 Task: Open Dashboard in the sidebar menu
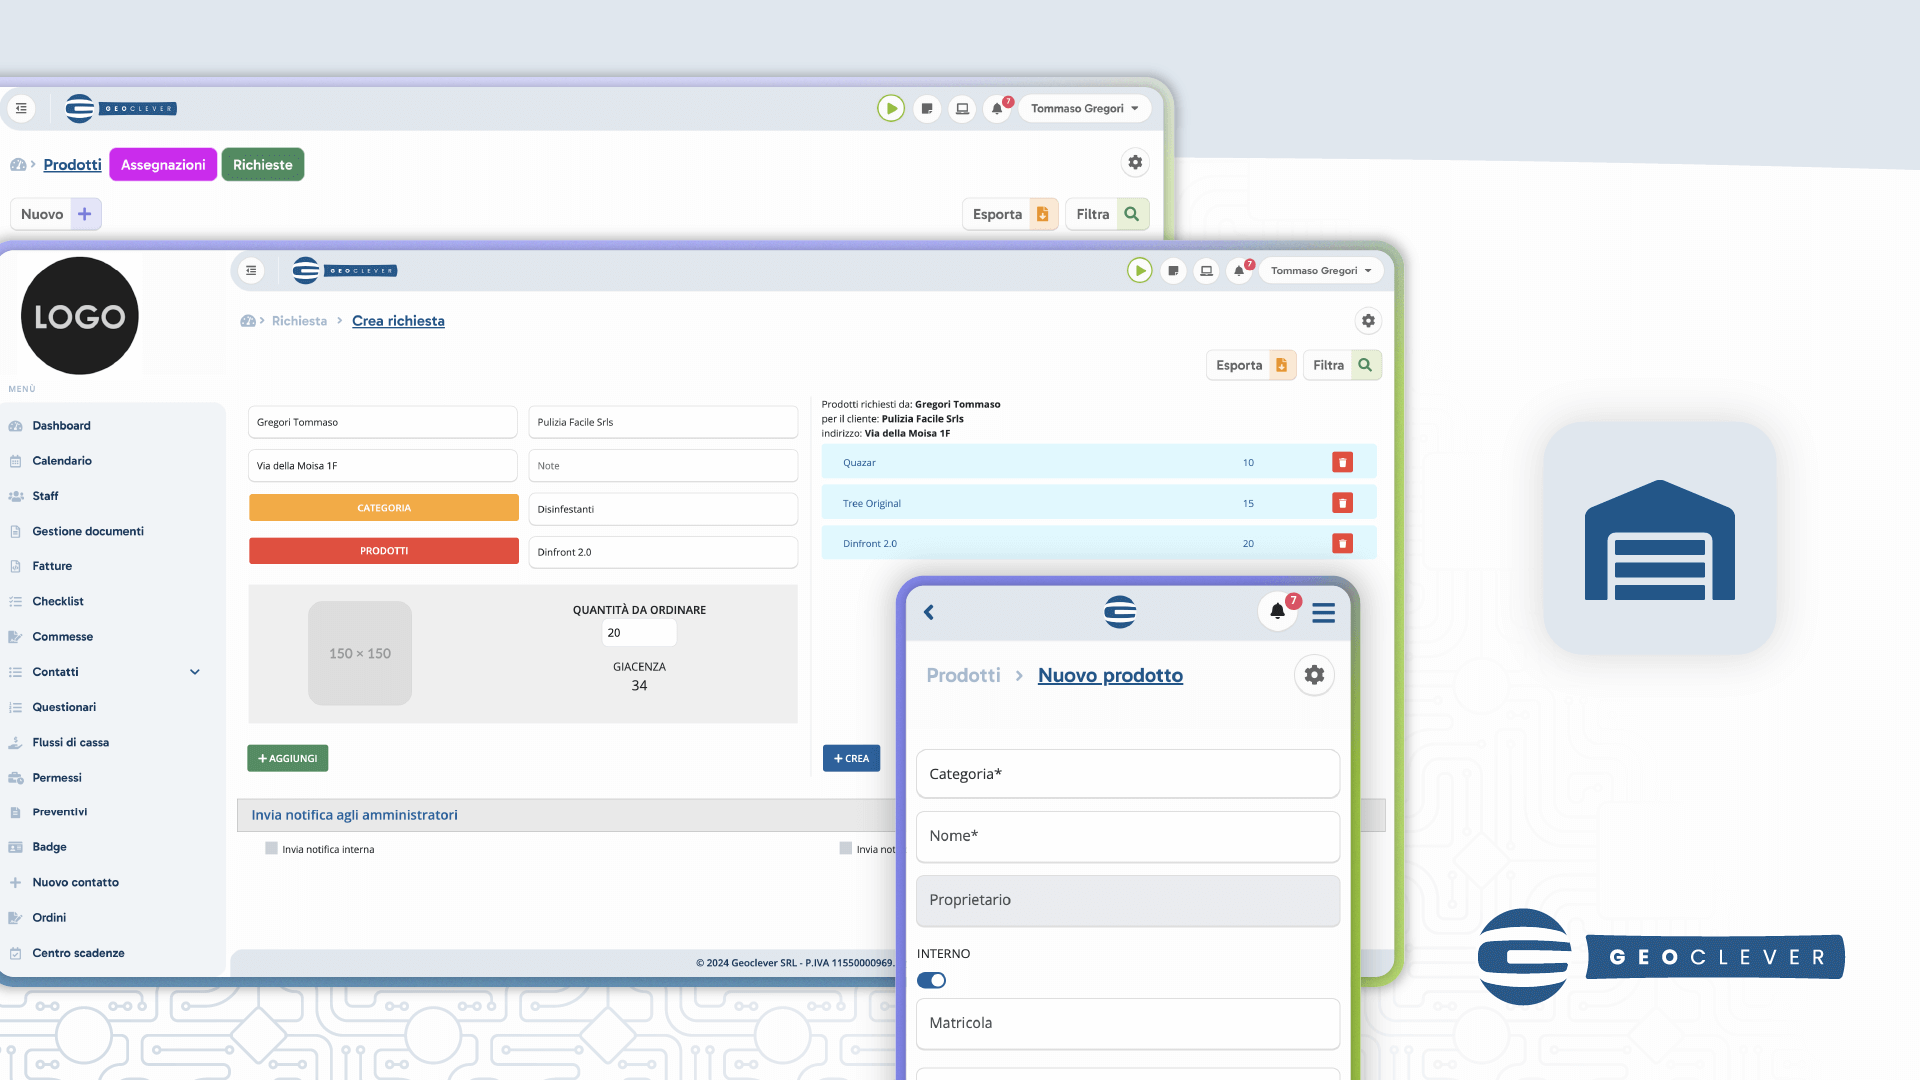[x=61, y=426]
